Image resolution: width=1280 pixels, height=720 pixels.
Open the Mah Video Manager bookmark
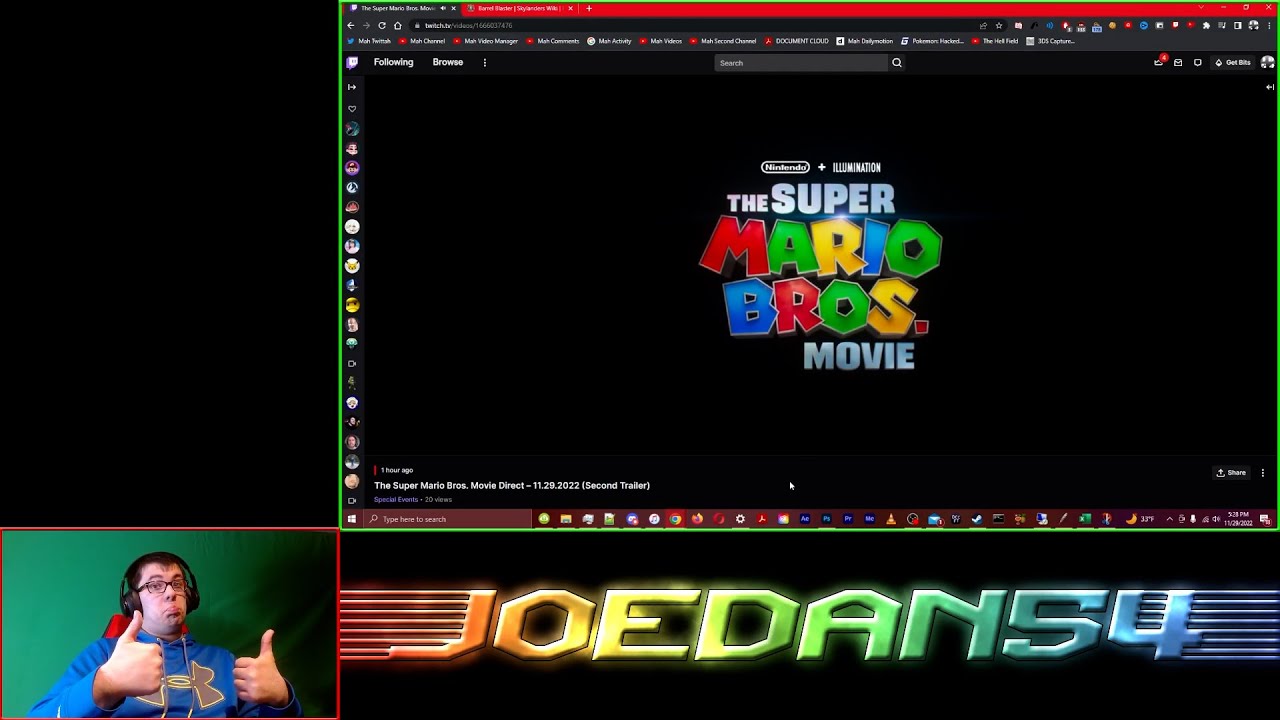(x=485, y=41)
